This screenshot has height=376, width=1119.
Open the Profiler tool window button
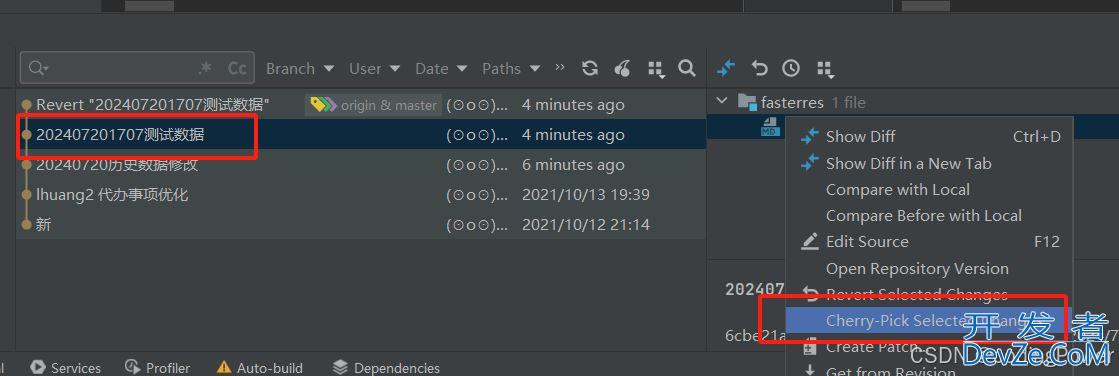[x=158, y=367]
